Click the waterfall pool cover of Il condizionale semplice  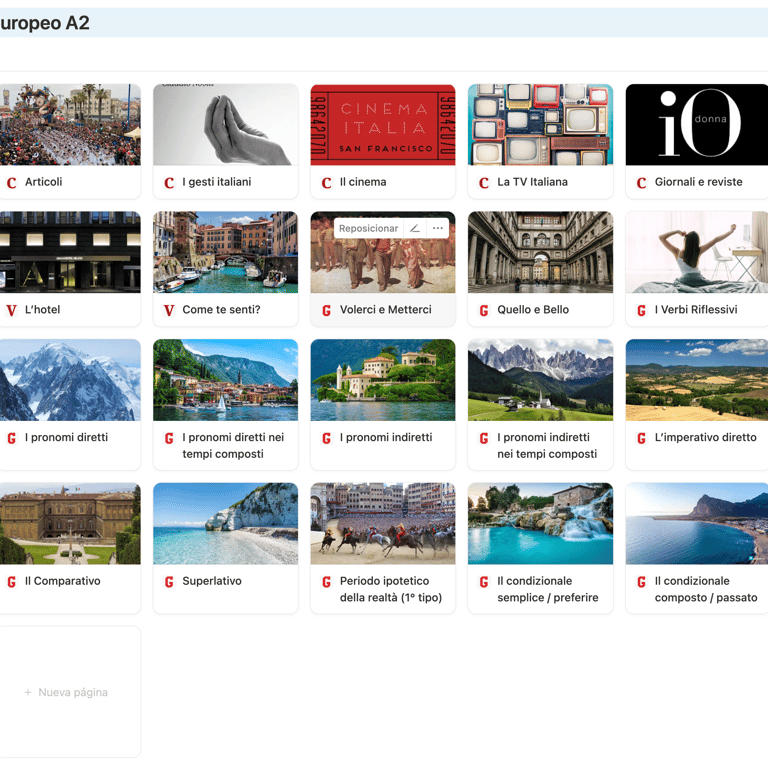(x=540, y=524)
